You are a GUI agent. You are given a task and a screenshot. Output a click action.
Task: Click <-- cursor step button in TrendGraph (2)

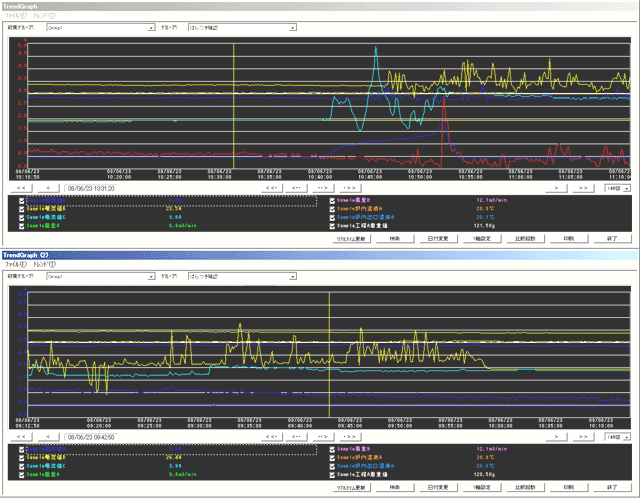[x=297, y=437]
